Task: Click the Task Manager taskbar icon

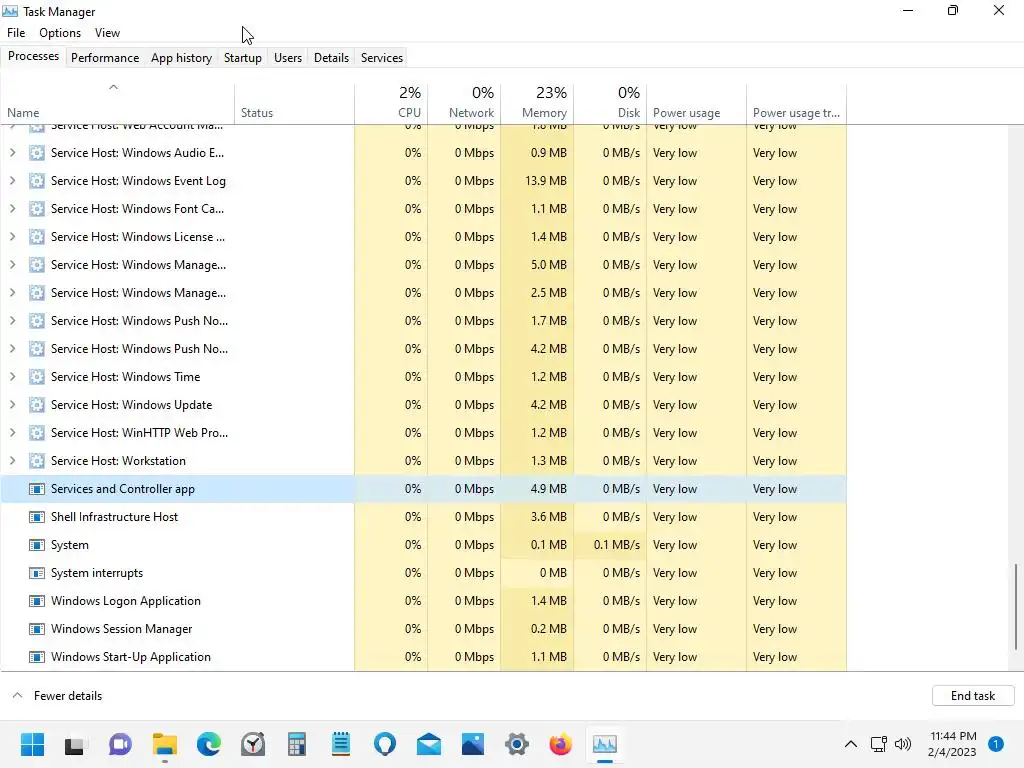Action: click(x=605, y=744)
